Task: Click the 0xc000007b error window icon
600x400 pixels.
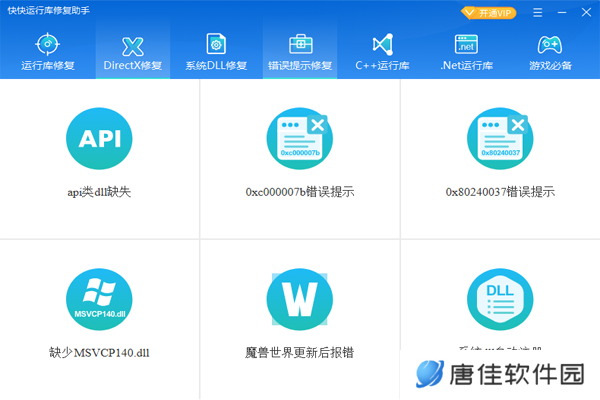Action: point(300,139)
